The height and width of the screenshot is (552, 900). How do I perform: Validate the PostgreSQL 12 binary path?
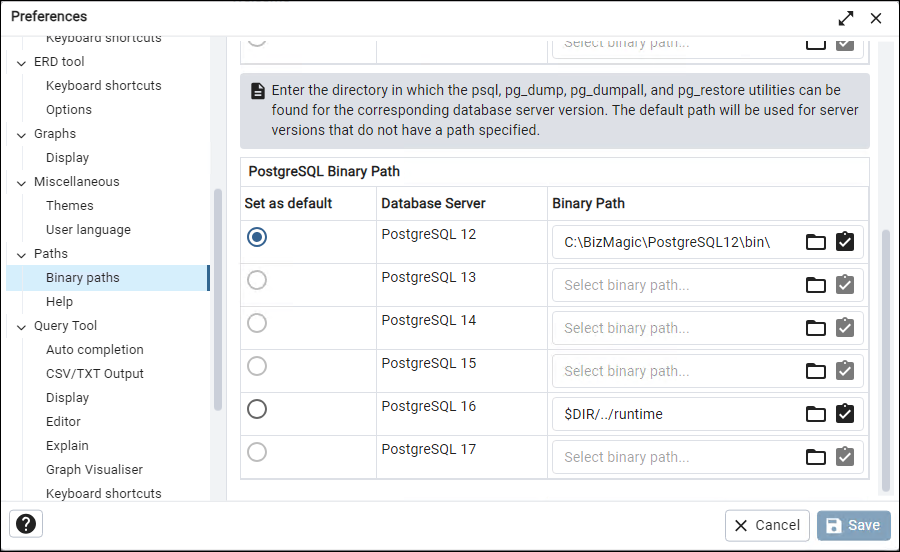click(845, 242)
